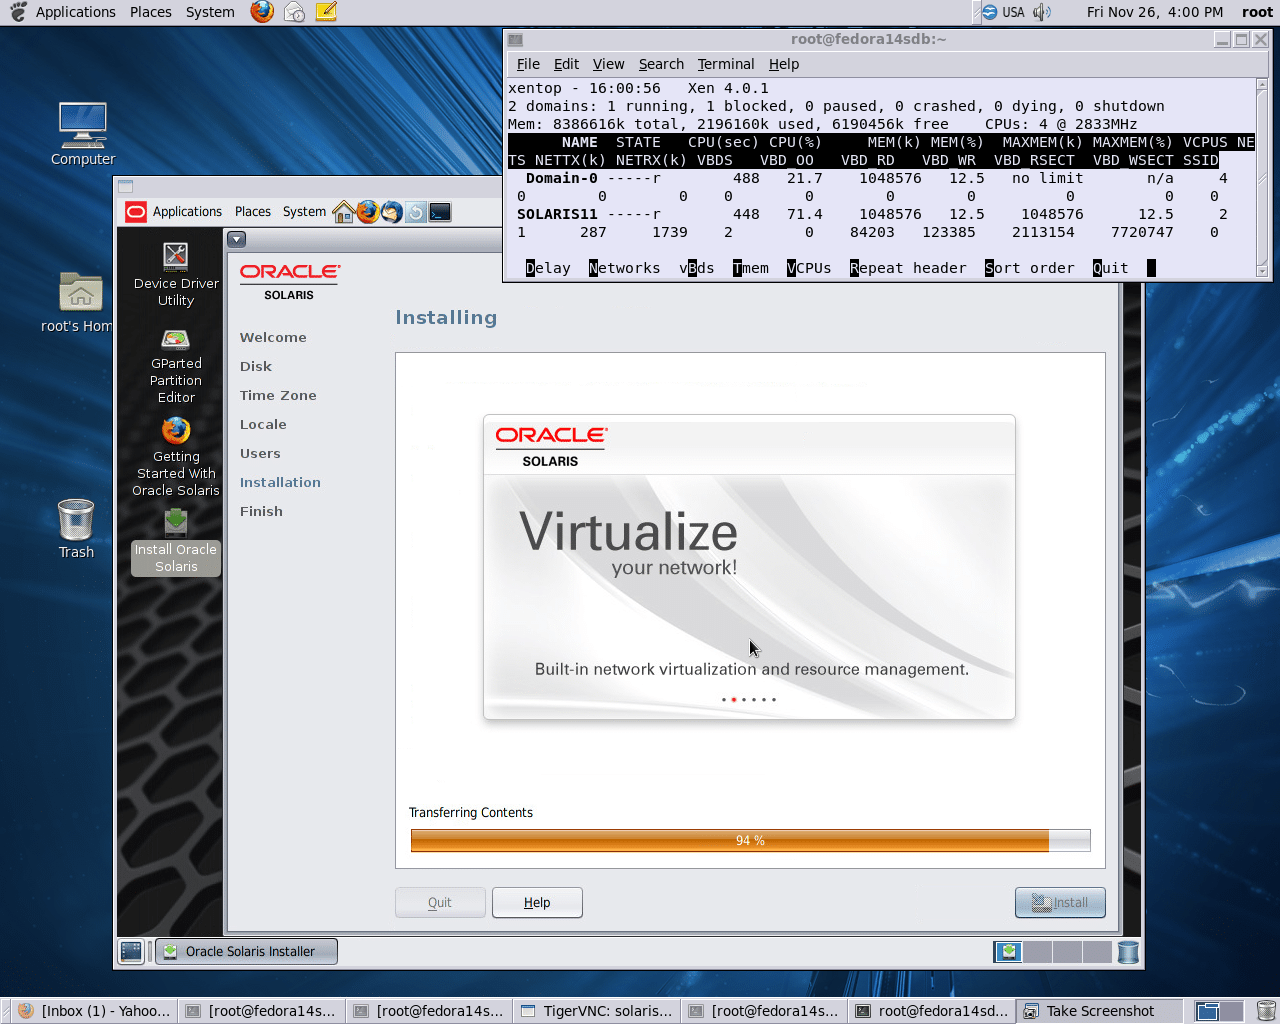The height and width of the screenshot is (1024, 1280).
Task: Open the Device Driver Utility icon
Action: [176, 274]
